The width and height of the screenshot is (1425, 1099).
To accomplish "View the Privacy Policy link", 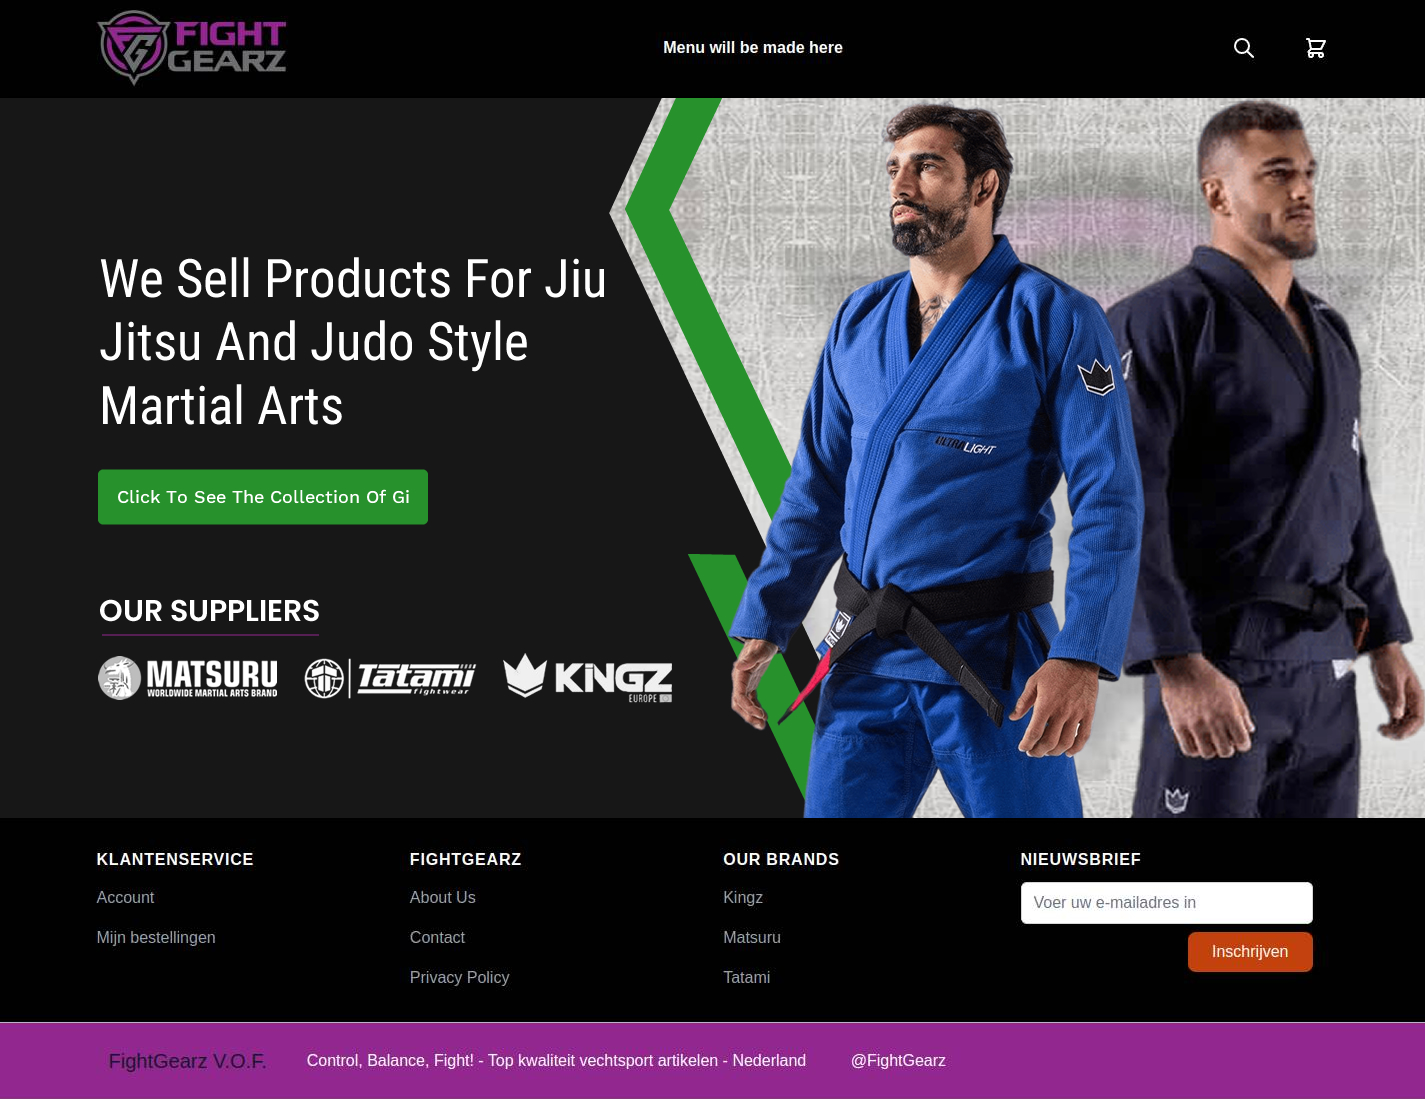I will tap(460, 978).
